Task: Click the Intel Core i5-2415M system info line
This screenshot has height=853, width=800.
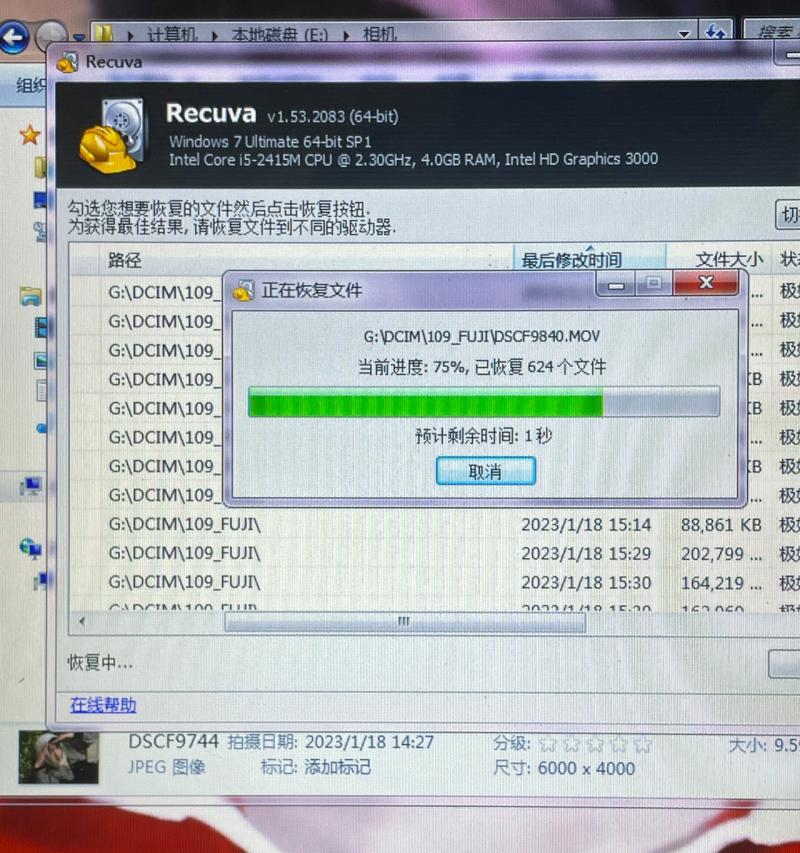Action: coord(413,159)
